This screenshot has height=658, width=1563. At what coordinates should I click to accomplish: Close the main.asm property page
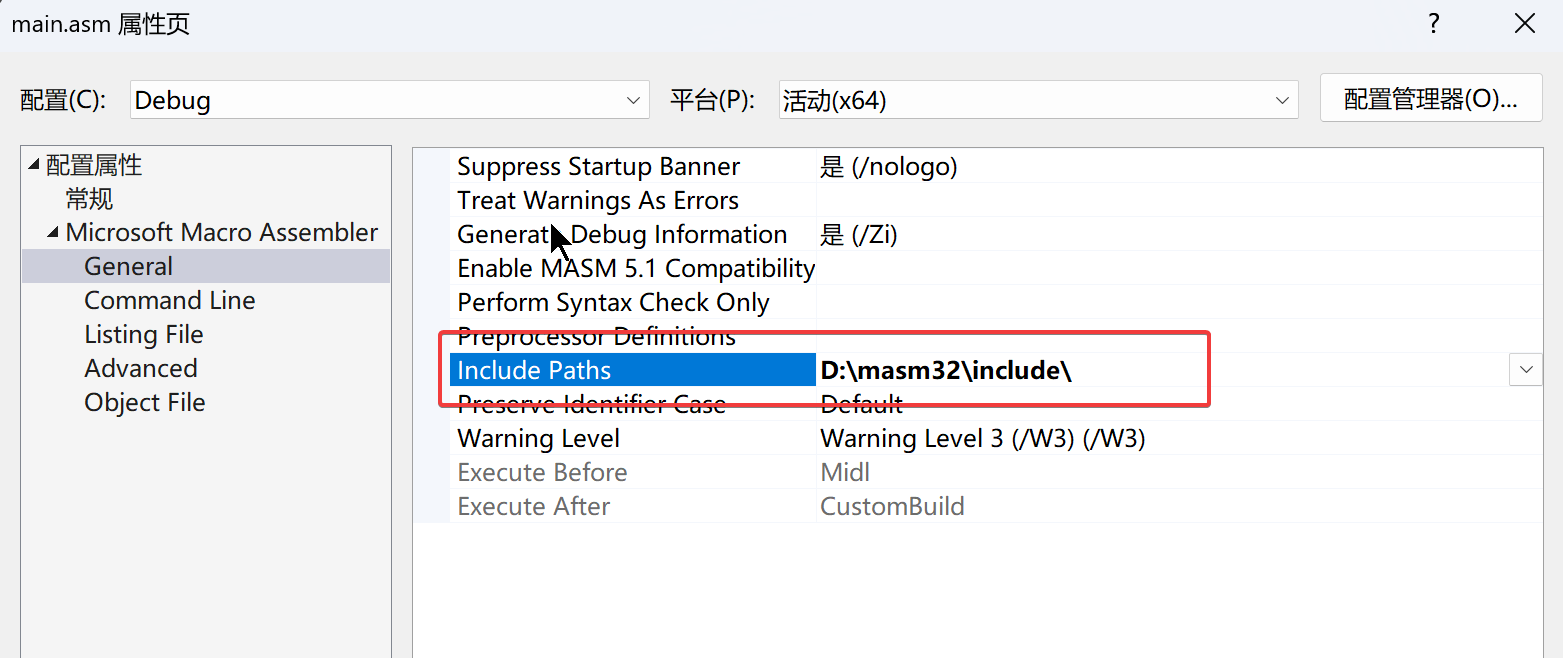pos(1524,24)
